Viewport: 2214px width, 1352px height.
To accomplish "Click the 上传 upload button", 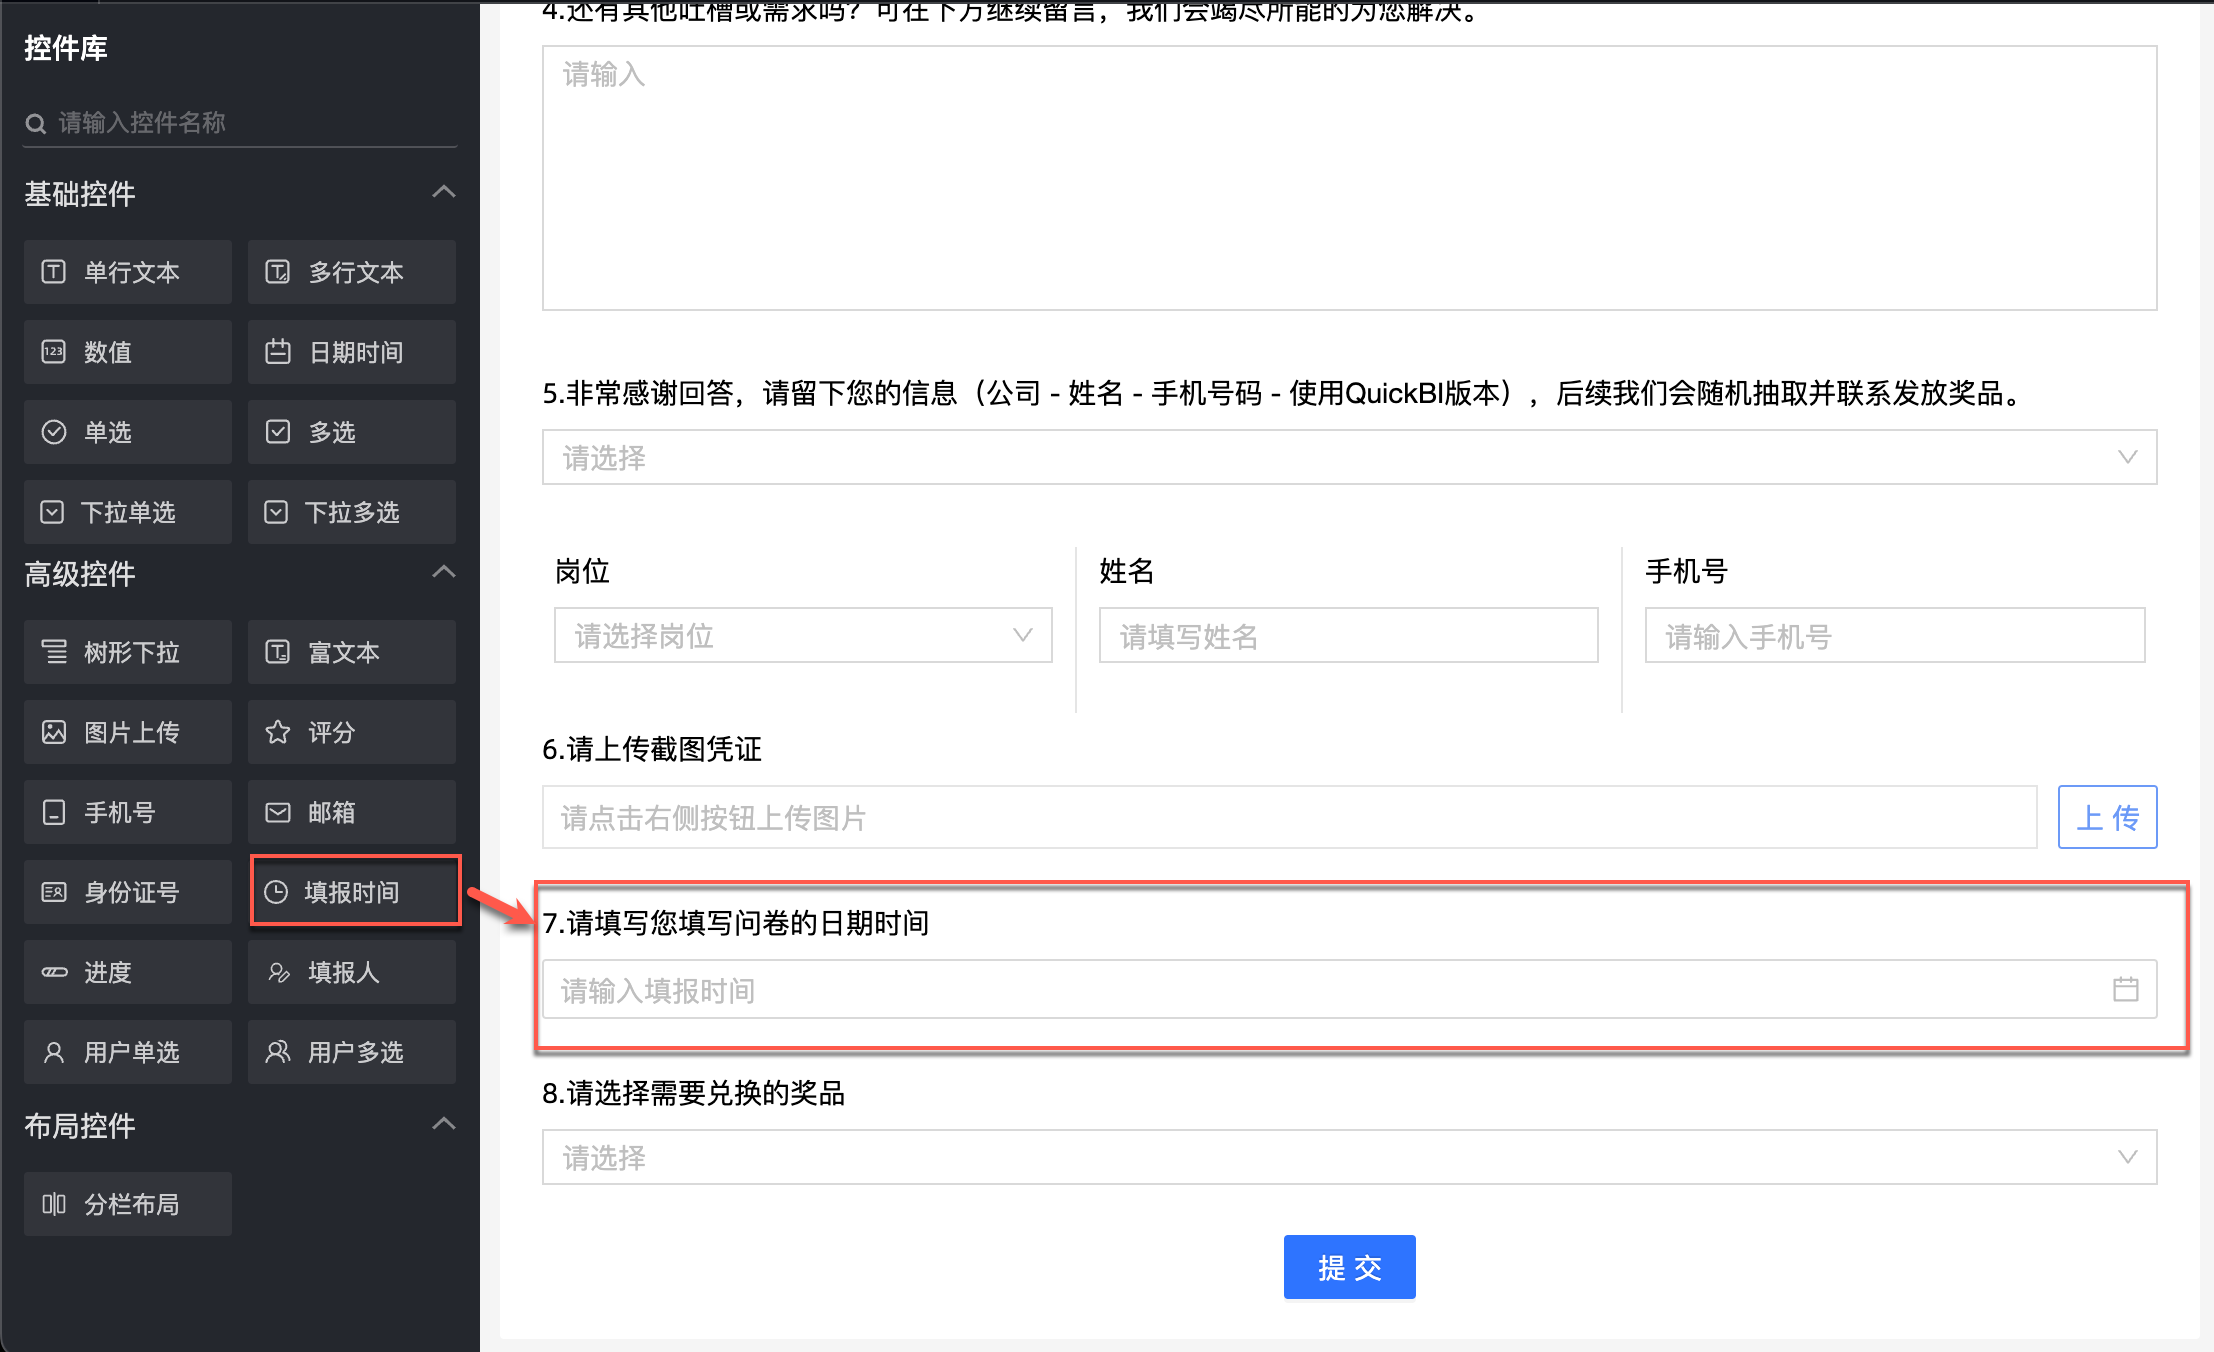I will pos(2106,817).
